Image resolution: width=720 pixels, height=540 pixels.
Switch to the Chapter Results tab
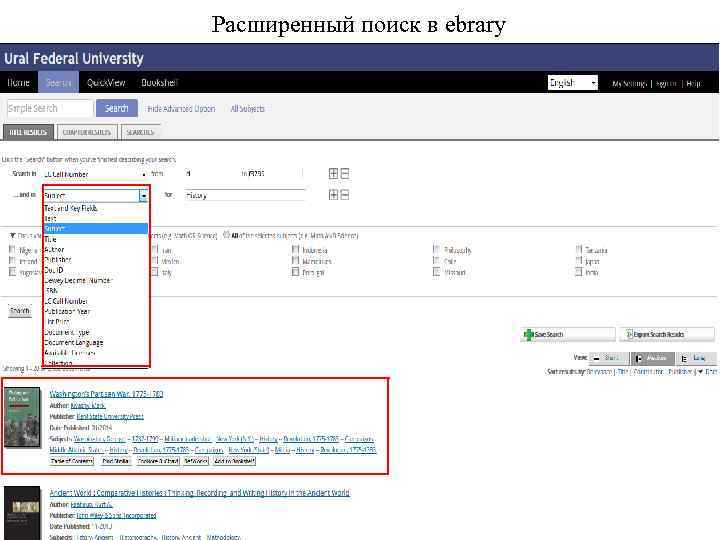87,132
